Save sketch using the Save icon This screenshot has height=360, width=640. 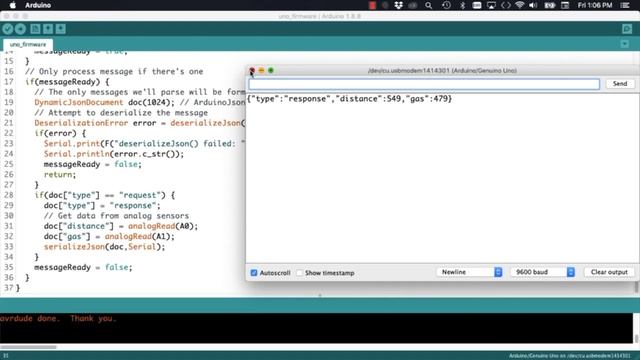pos(60,29)
